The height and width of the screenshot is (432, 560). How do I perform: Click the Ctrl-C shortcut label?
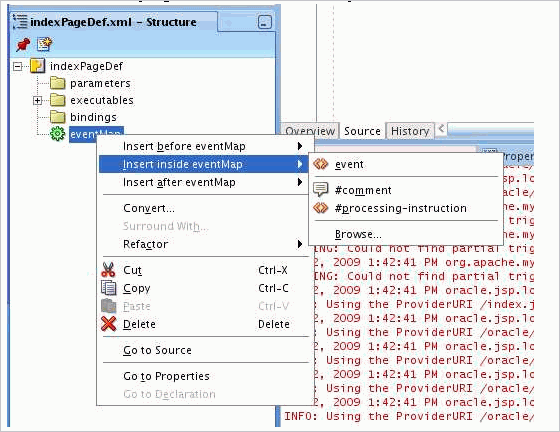[273, 288]
